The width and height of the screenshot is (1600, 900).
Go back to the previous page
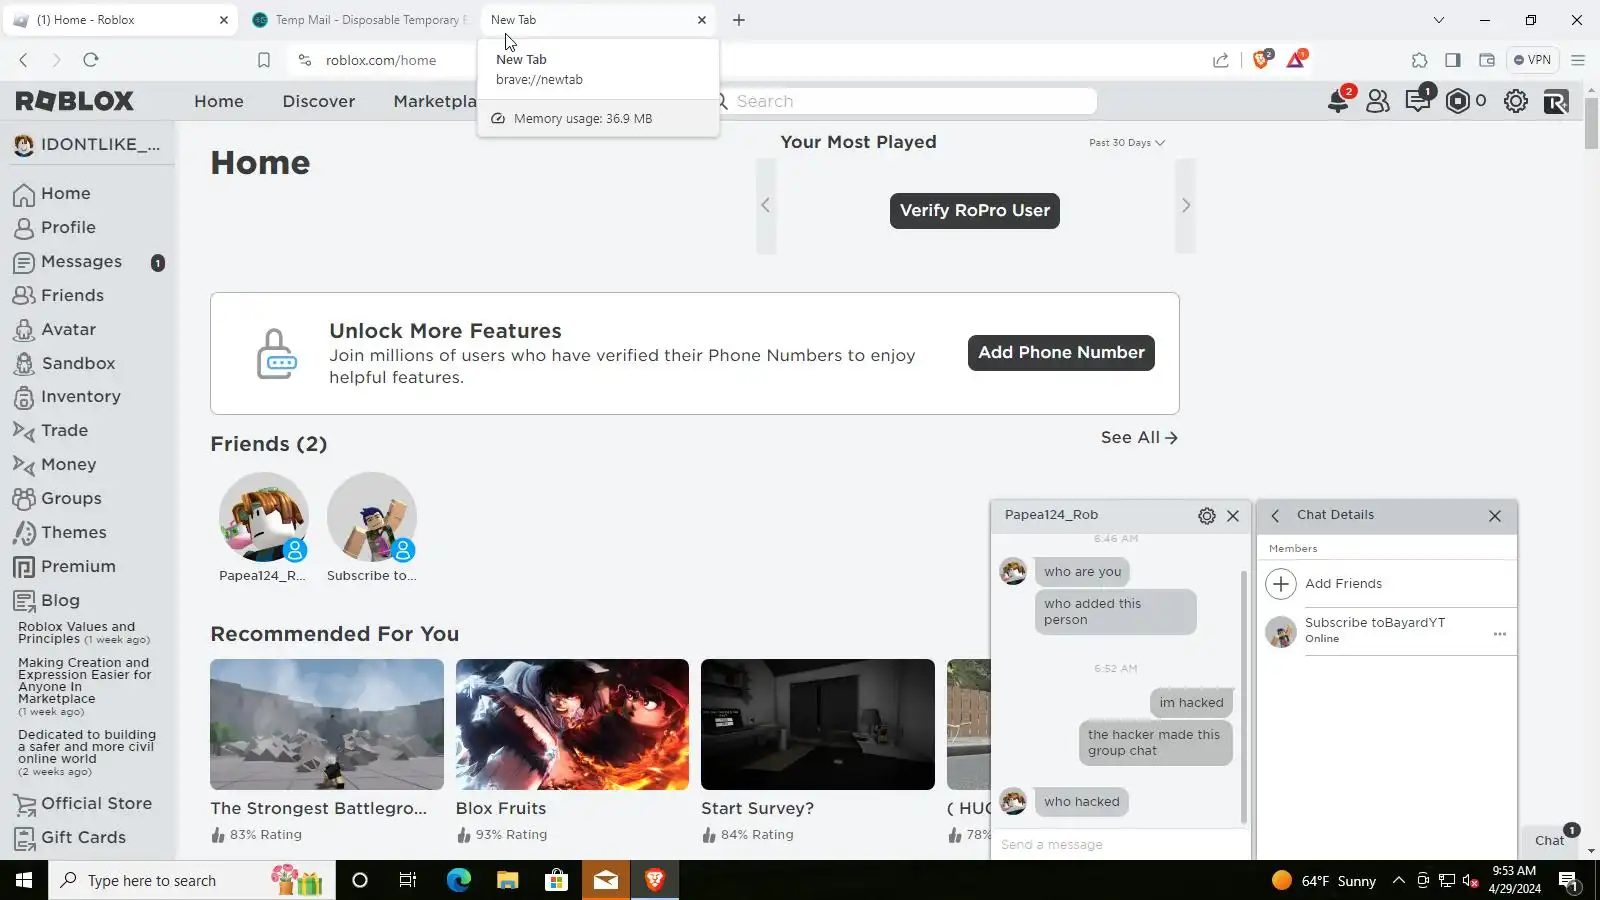[x=24, y=60]
